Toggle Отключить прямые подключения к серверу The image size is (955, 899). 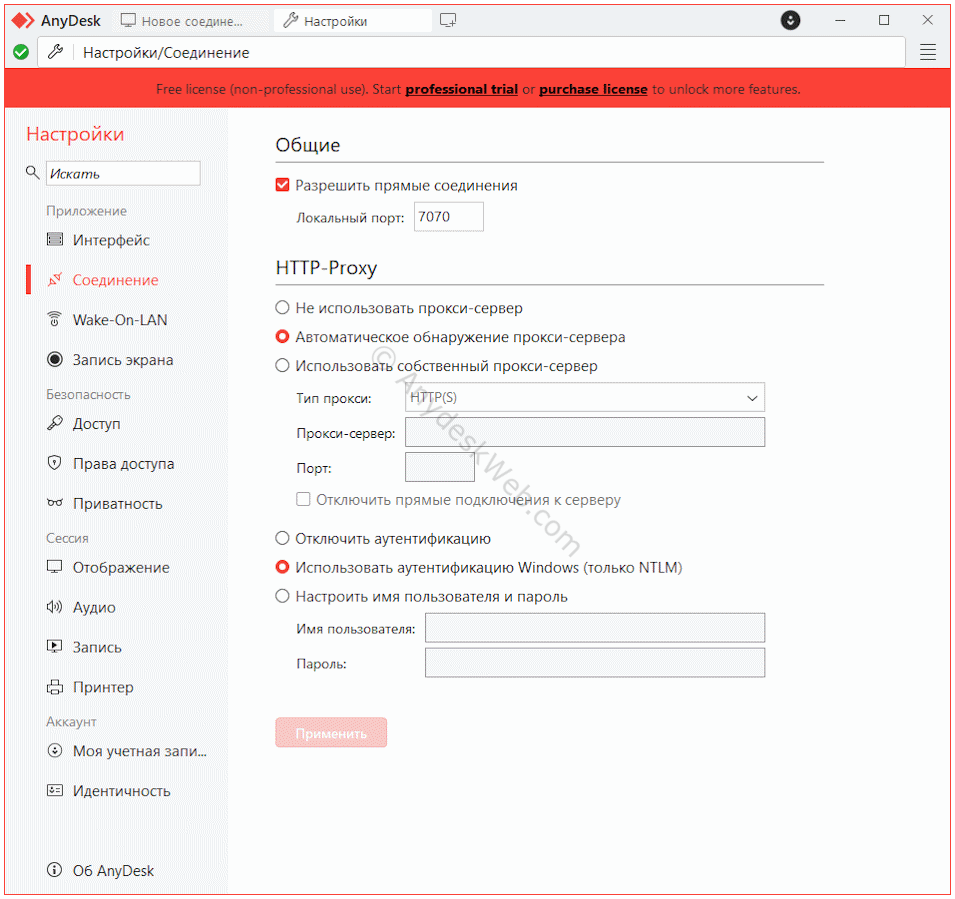coord(303,499)
